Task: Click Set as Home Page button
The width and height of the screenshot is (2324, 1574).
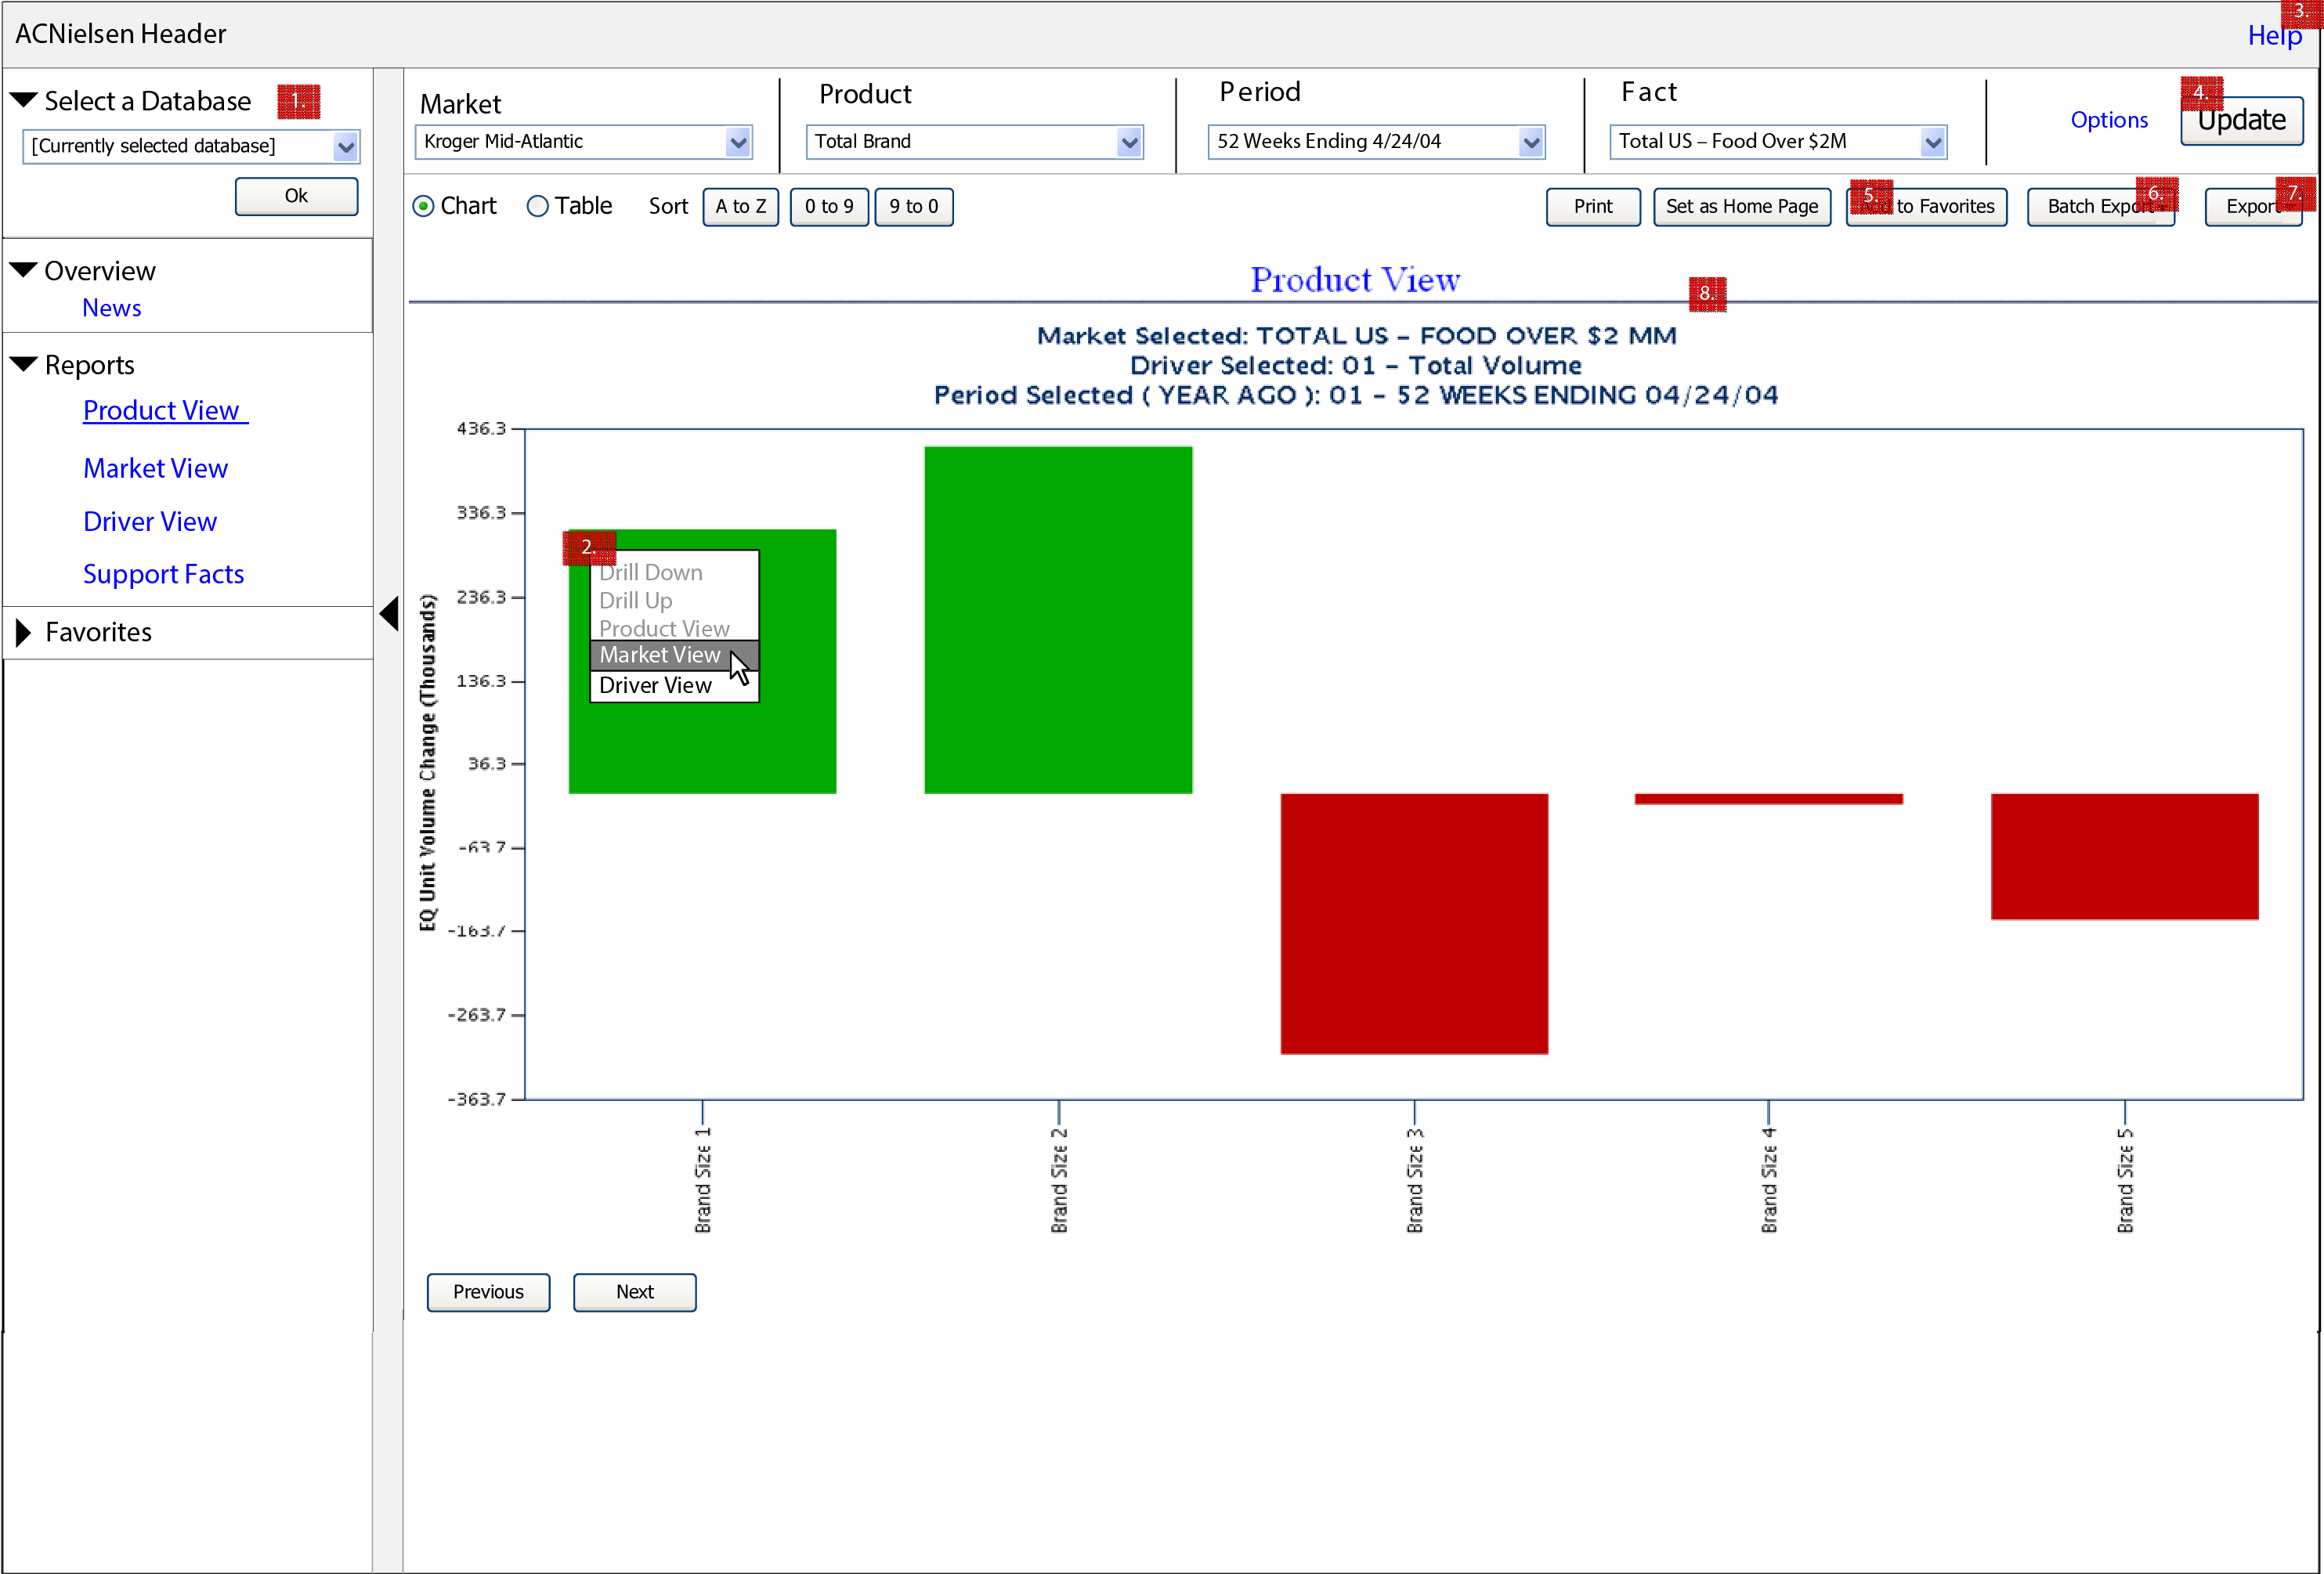Action: click(x=1742, y=207)
